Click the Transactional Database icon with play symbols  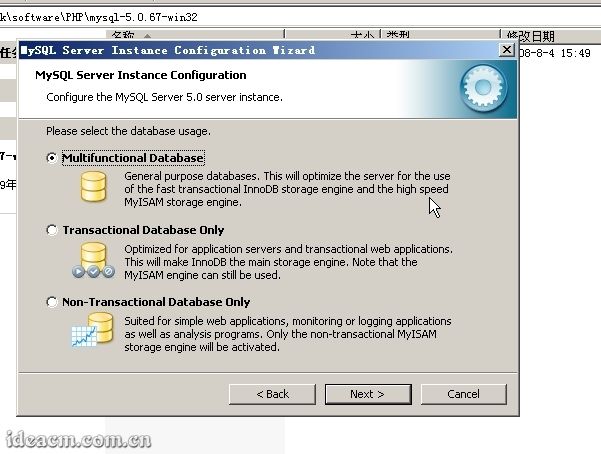[93, 260]
